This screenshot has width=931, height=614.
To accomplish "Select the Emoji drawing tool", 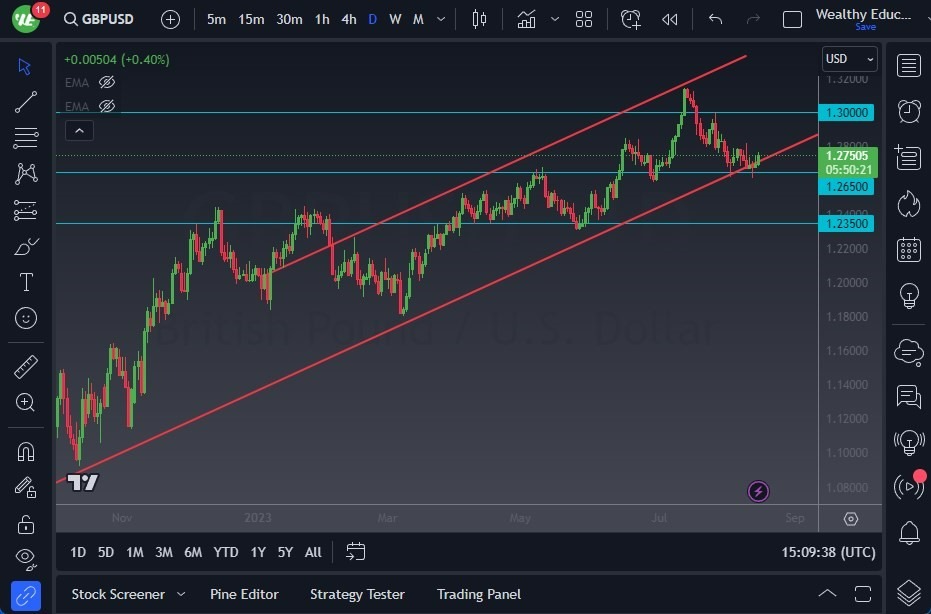I will pos(25,318).
